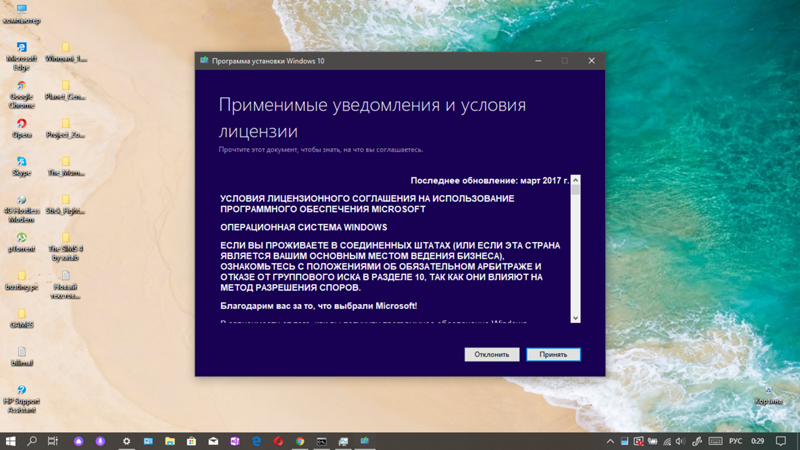800x450 pixels.
Task: Open touch keyboard tray icon
Action: [715, 441]
